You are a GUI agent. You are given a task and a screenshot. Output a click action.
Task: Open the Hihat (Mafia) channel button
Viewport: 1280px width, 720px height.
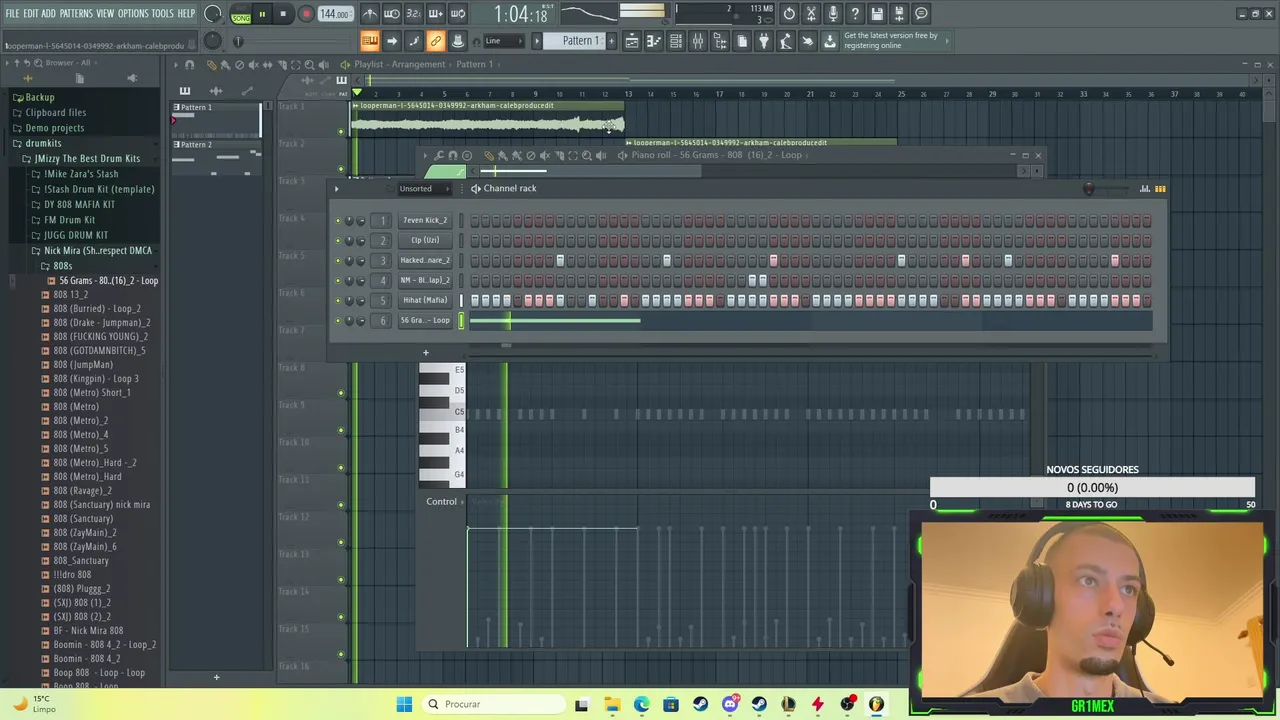coord(425,300)
